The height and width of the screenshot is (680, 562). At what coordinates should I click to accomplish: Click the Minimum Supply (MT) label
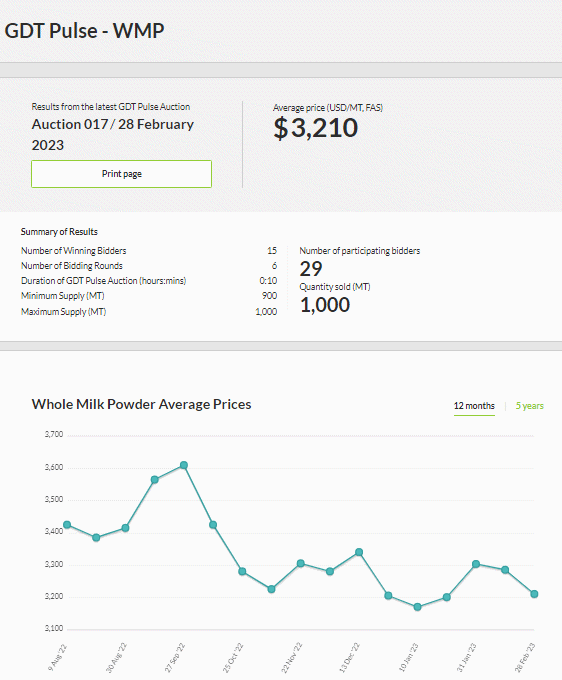click(62, 296)
